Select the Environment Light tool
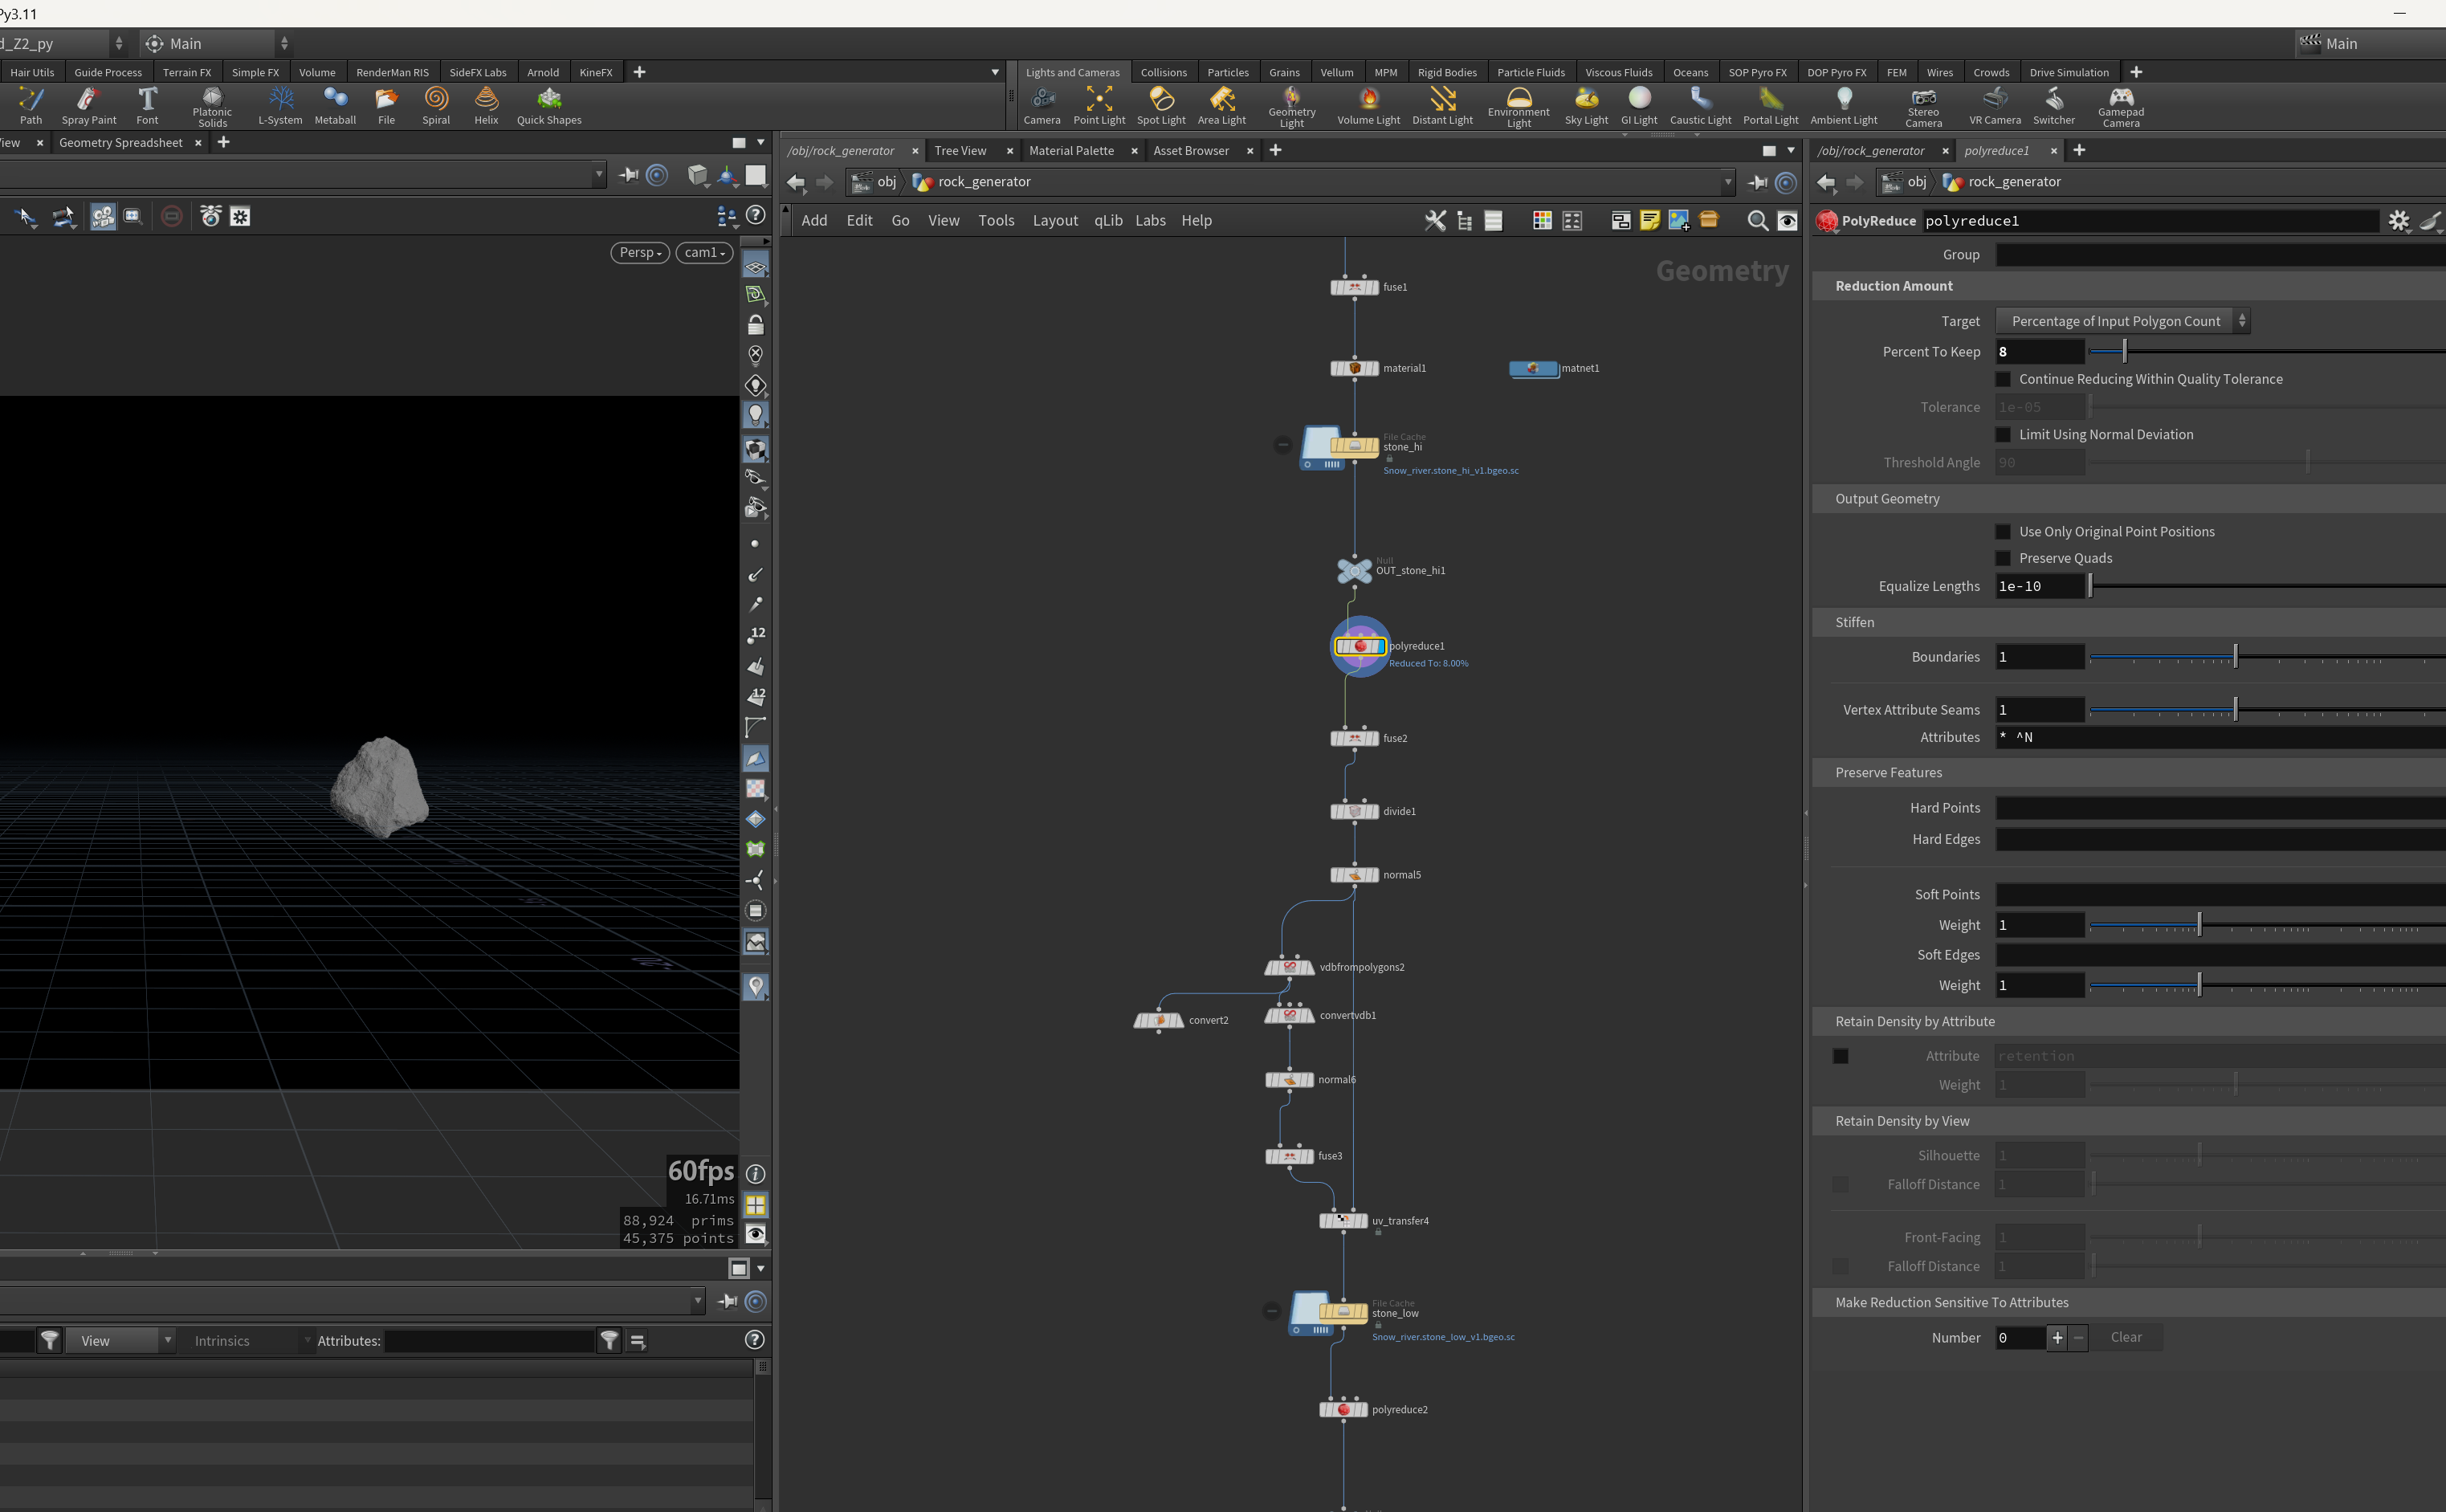Screen dimensions: 2446x1512 (x=1518, y=106)
